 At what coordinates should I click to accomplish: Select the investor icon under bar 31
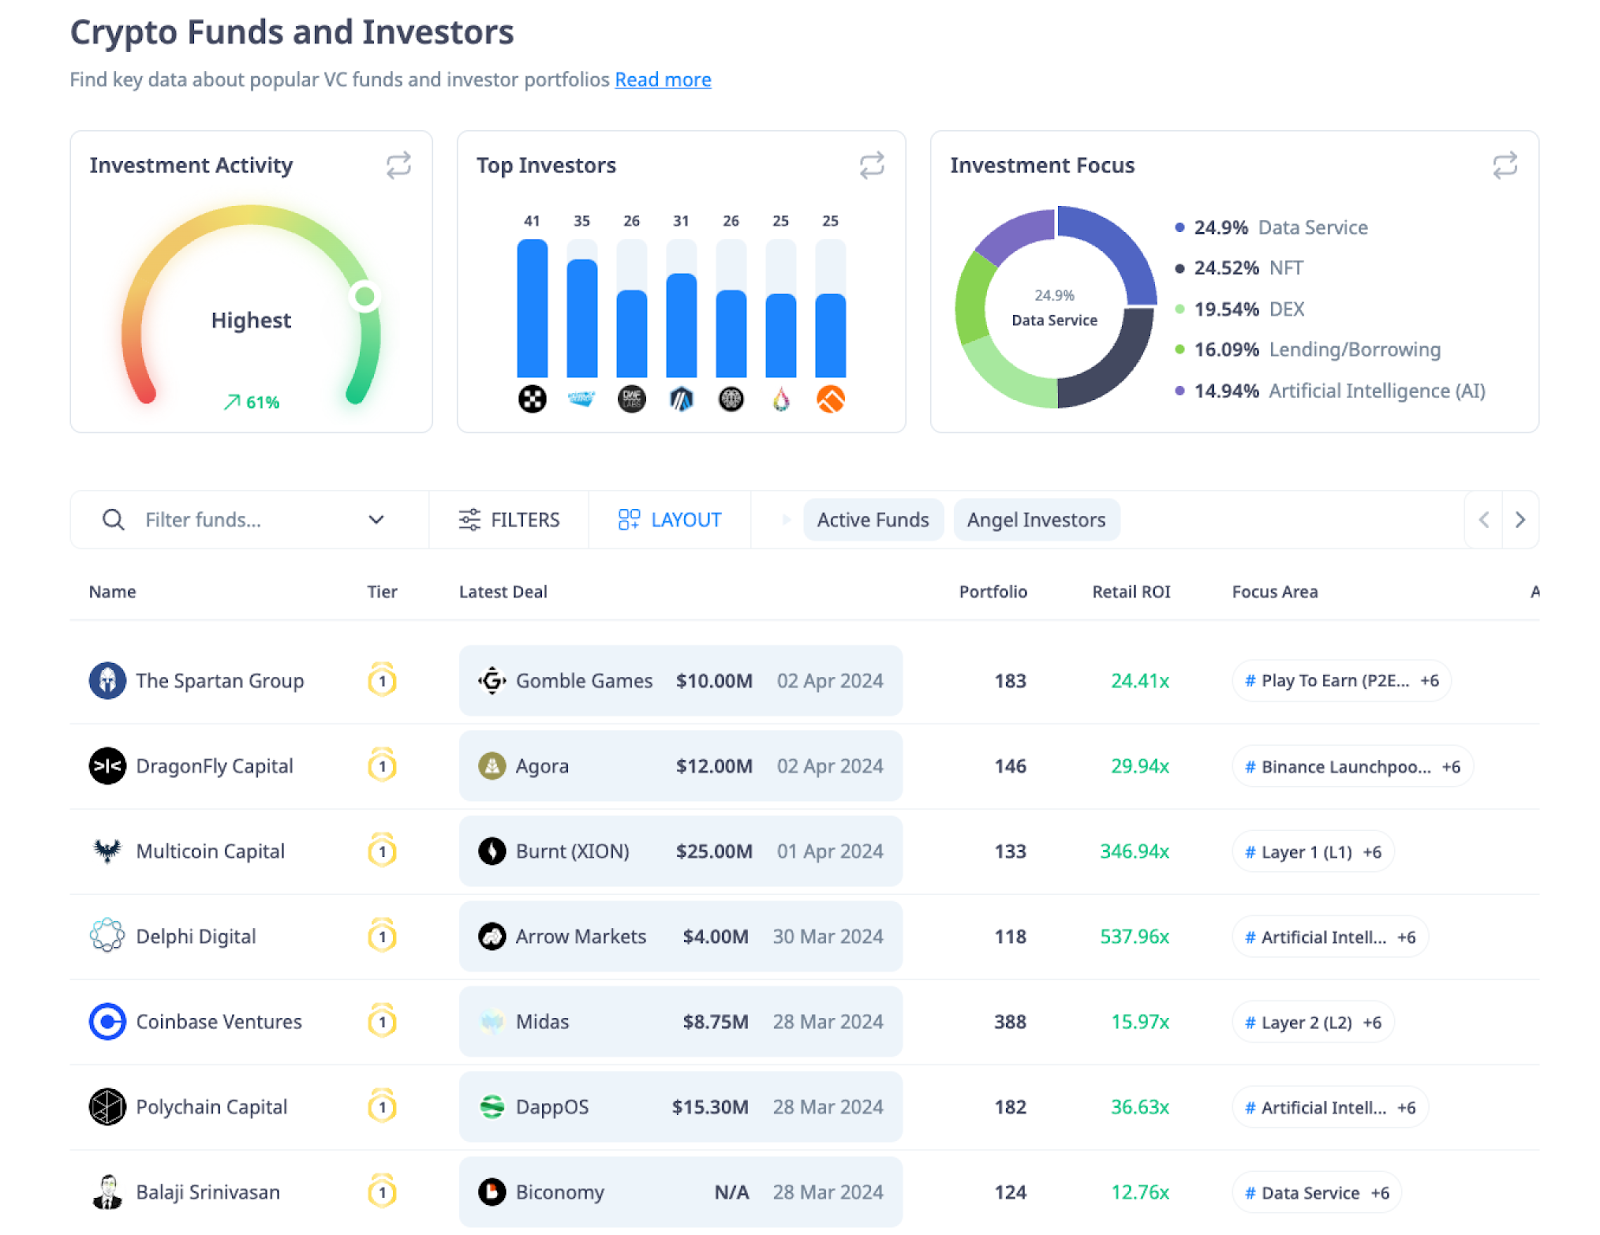[681, 400]
